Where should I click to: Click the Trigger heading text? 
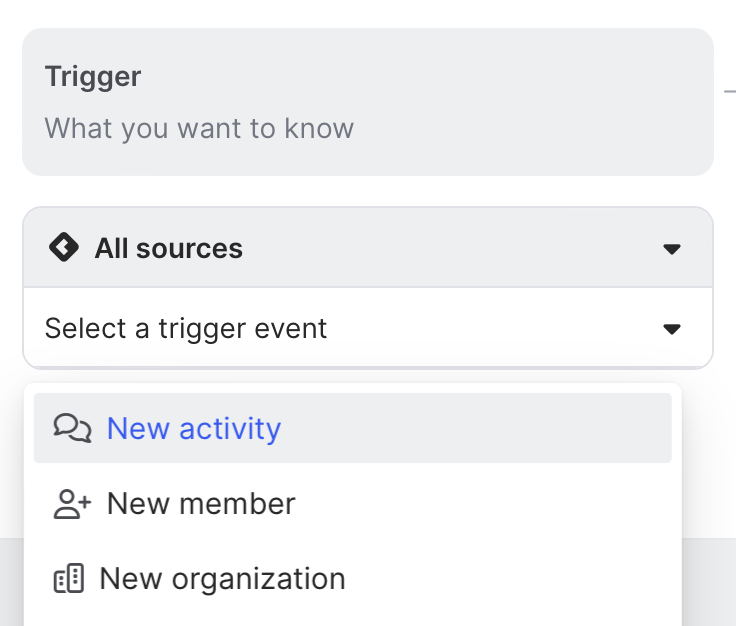pos(93,77)
